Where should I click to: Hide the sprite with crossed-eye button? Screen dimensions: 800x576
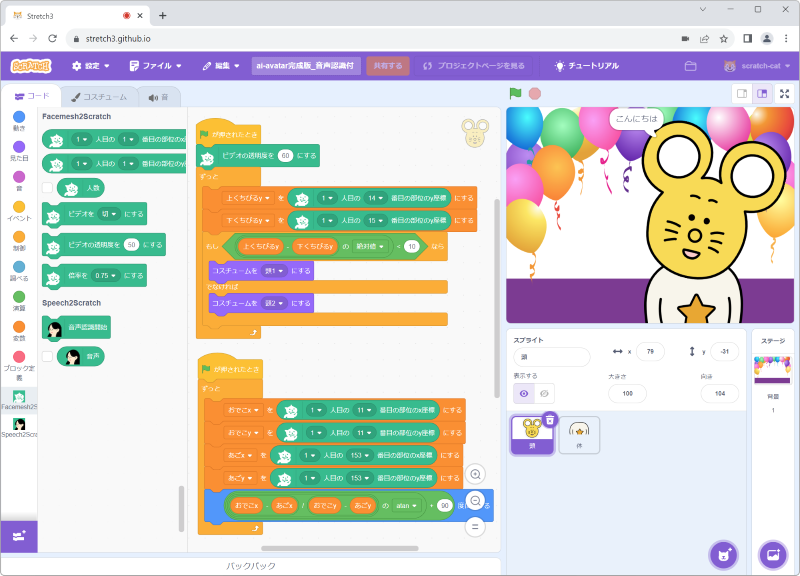[x=545, y=394]
